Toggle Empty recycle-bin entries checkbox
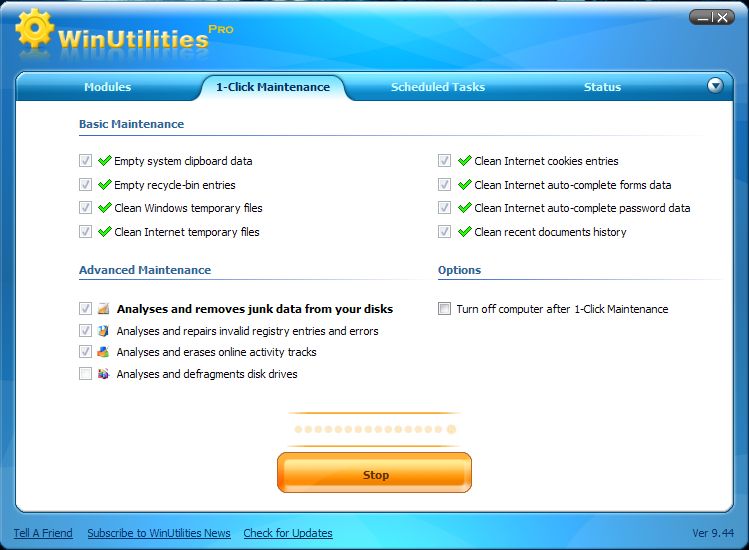 [86, 184]
